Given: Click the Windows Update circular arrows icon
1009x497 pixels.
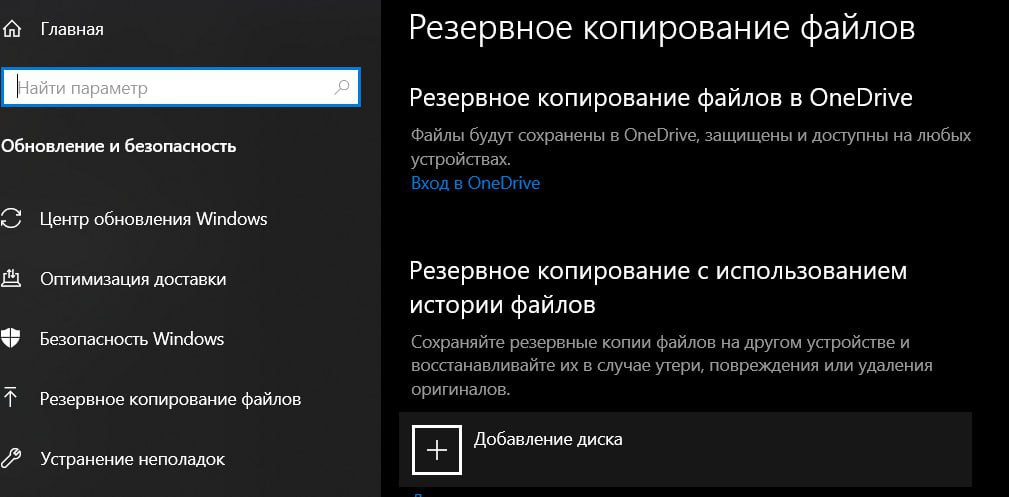Looking at the screenshot, I should pos(12,219).
